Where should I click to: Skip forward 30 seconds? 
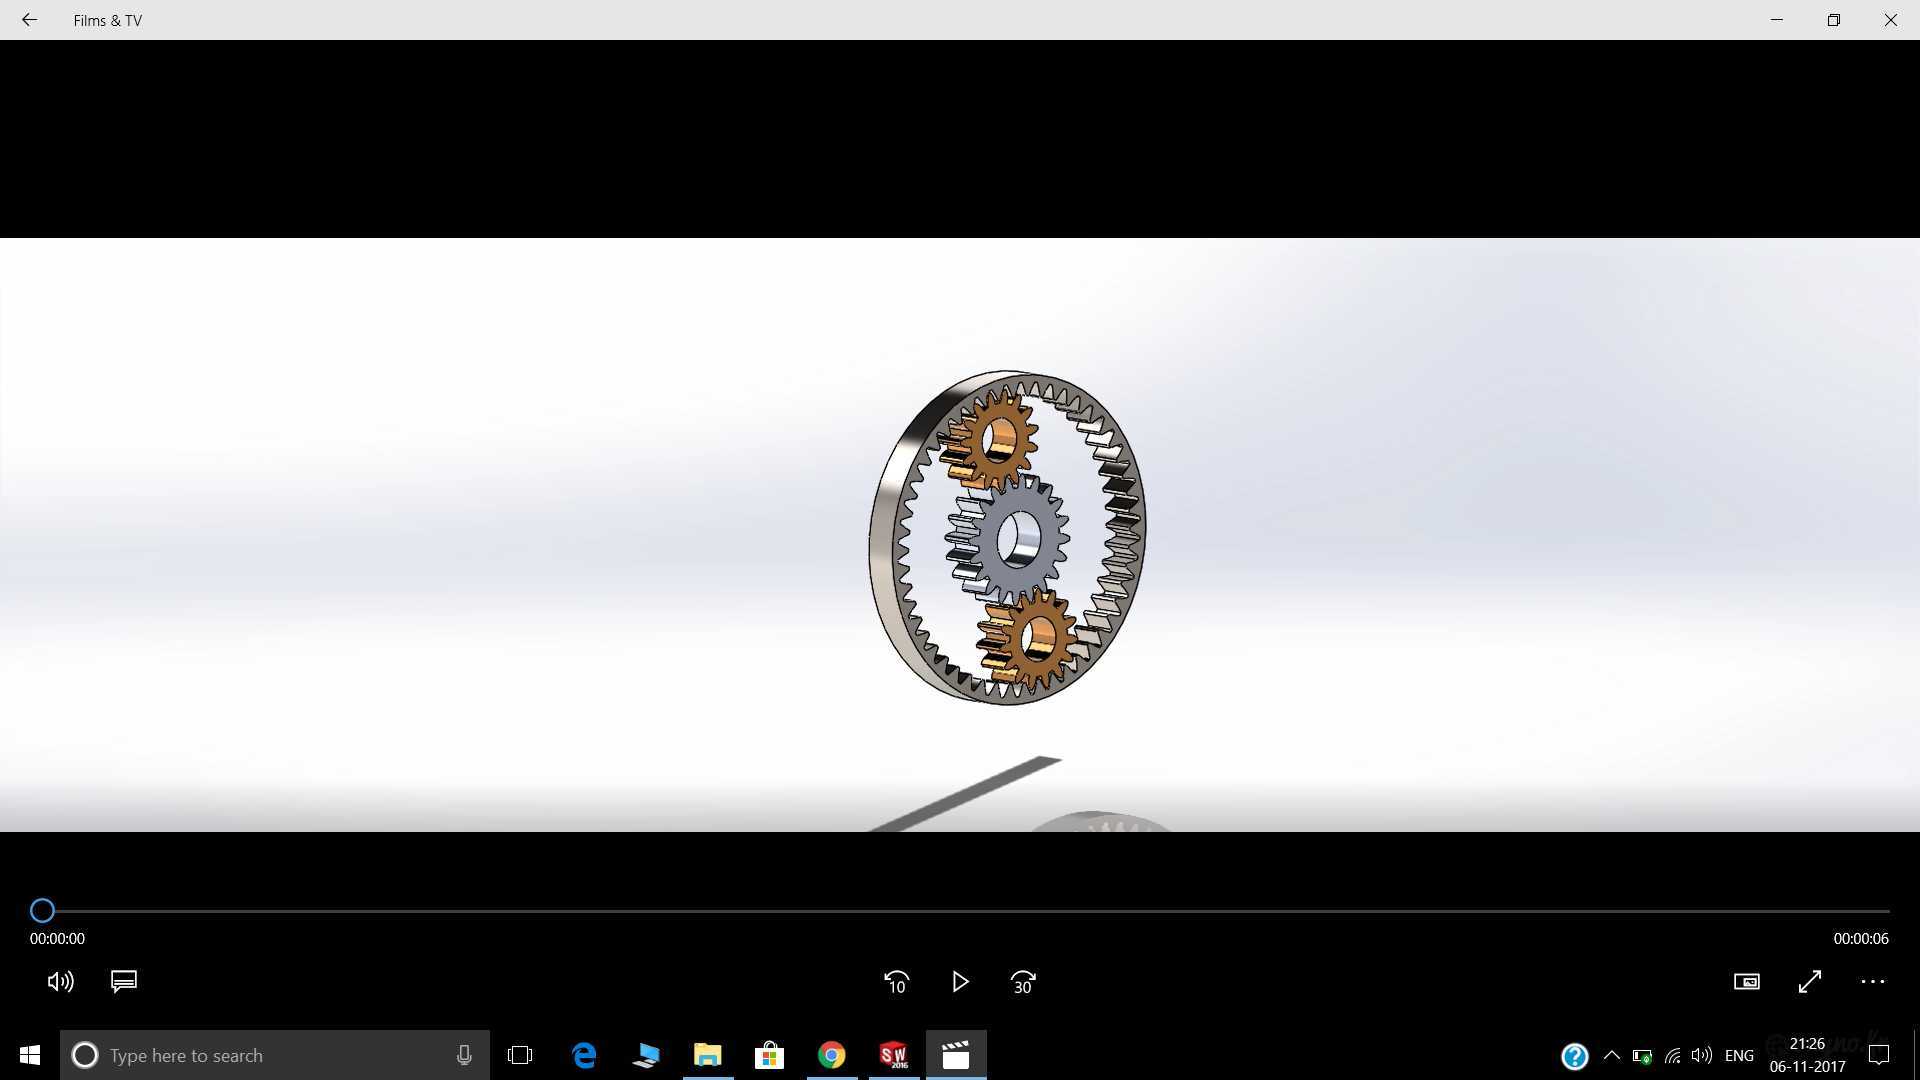click(x=1023, y=982)
